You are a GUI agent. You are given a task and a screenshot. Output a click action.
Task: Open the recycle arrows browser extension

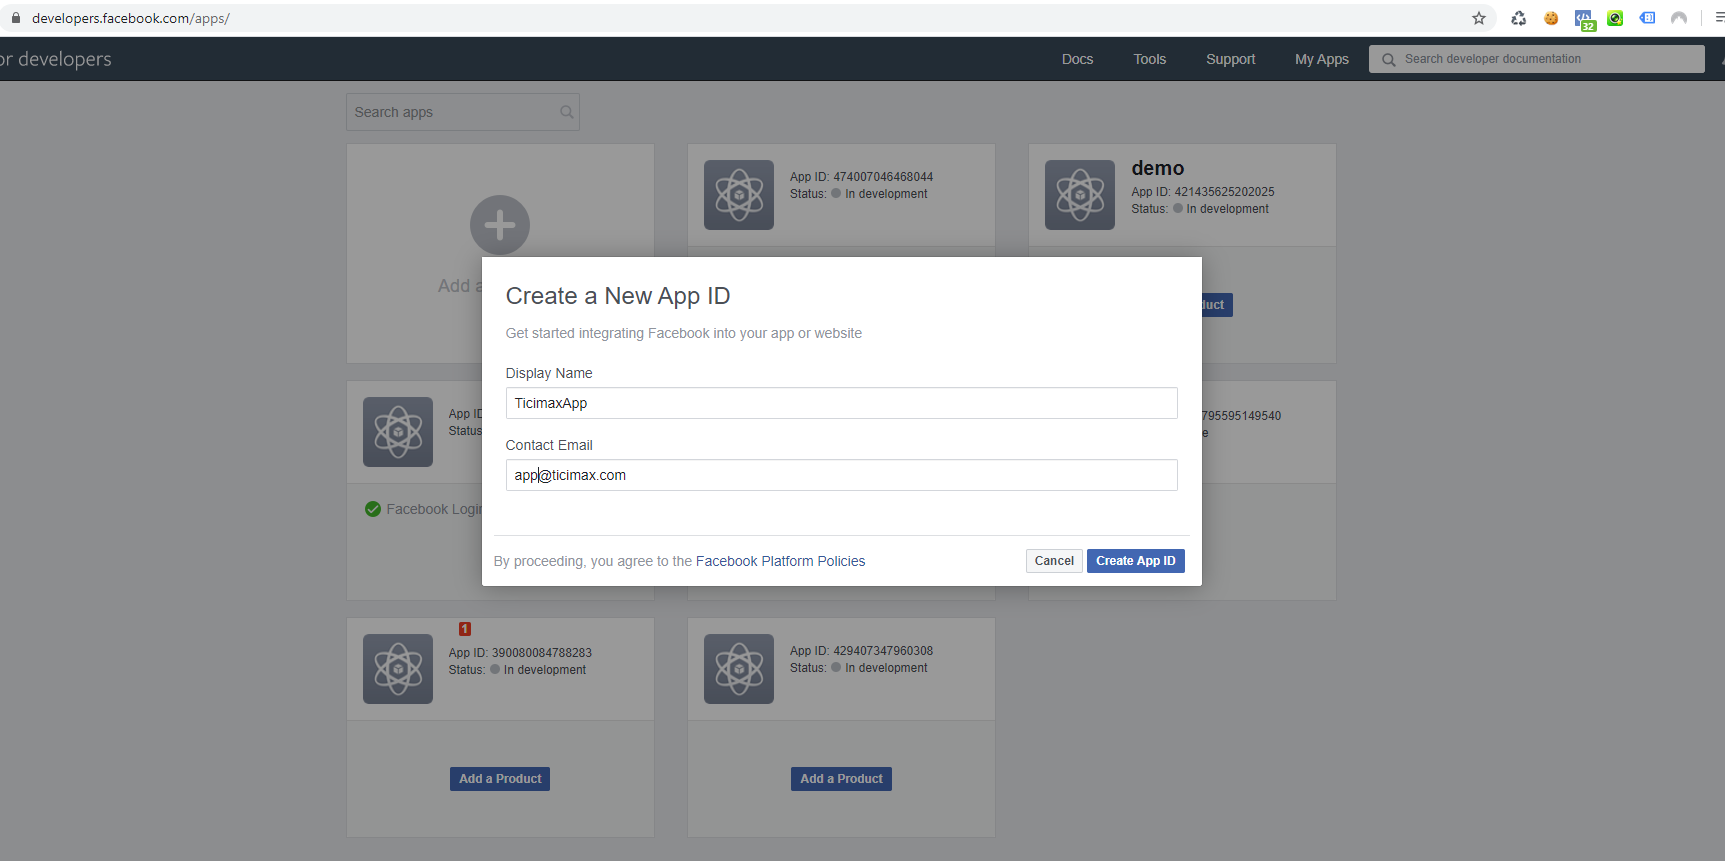pos(1518,18)
